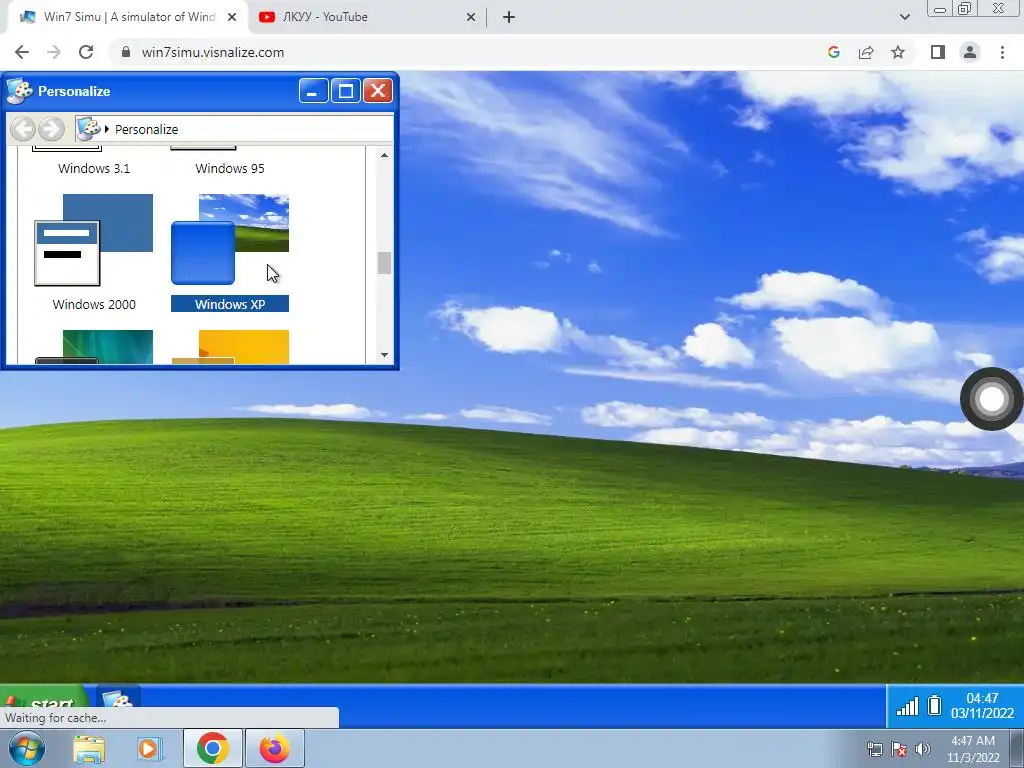
Task: Choose the teal Vista theme thumbnail
Action: click(x=94, y=347)
